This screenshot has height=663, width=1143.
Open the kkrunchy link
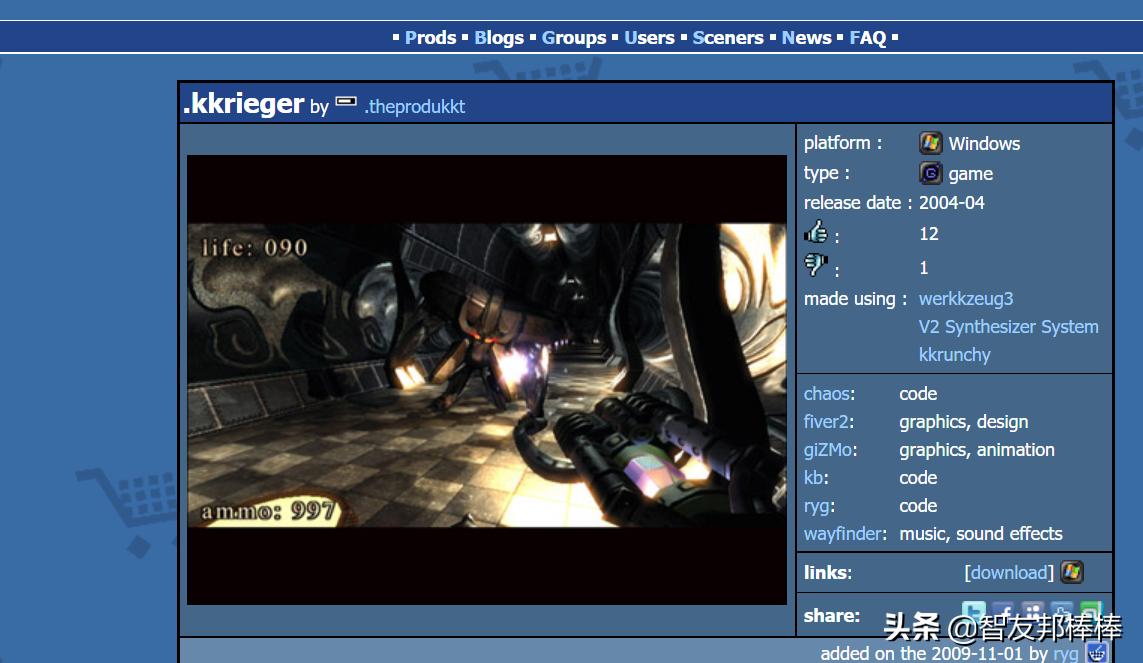[954, 355]
